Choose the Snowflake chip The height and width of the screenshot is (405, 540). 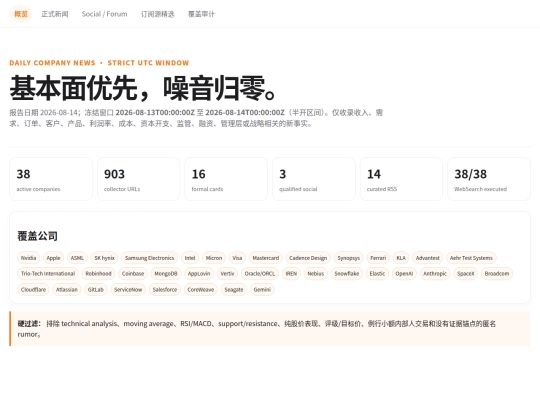pyautogui.click(x=347, y=274)
